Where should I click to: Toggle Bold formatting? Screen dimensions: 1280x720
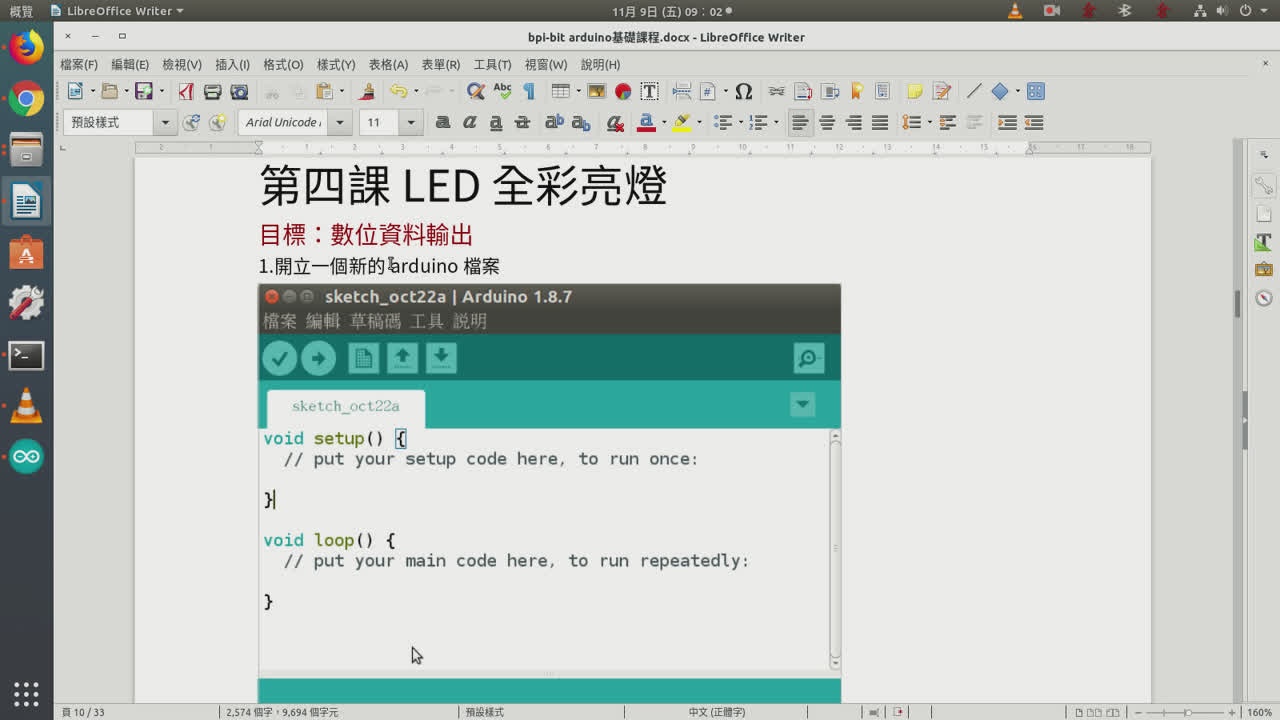(443, 123)
